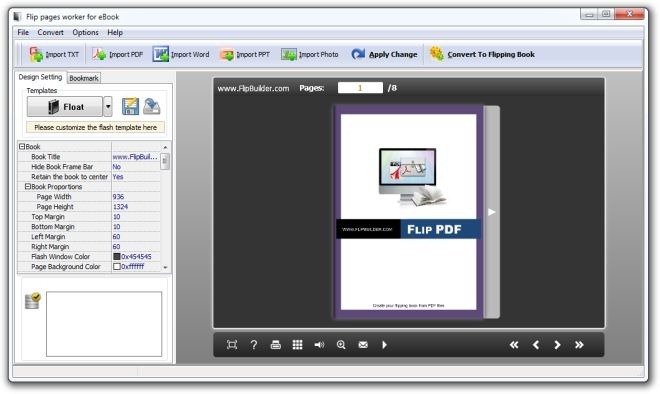Click the book cover page preview

[x=408, y=212]
